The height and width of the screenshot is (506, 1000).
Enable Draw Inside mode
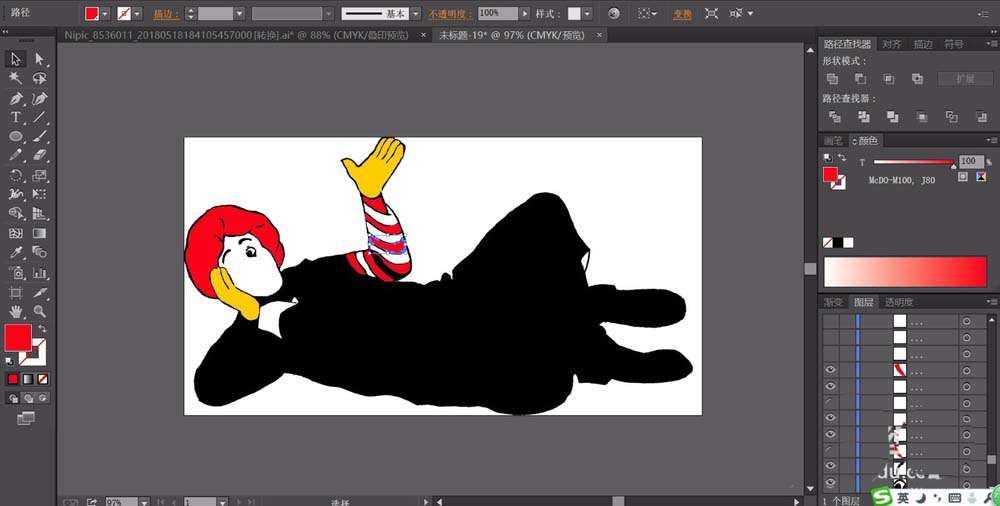tap(43, 398)
